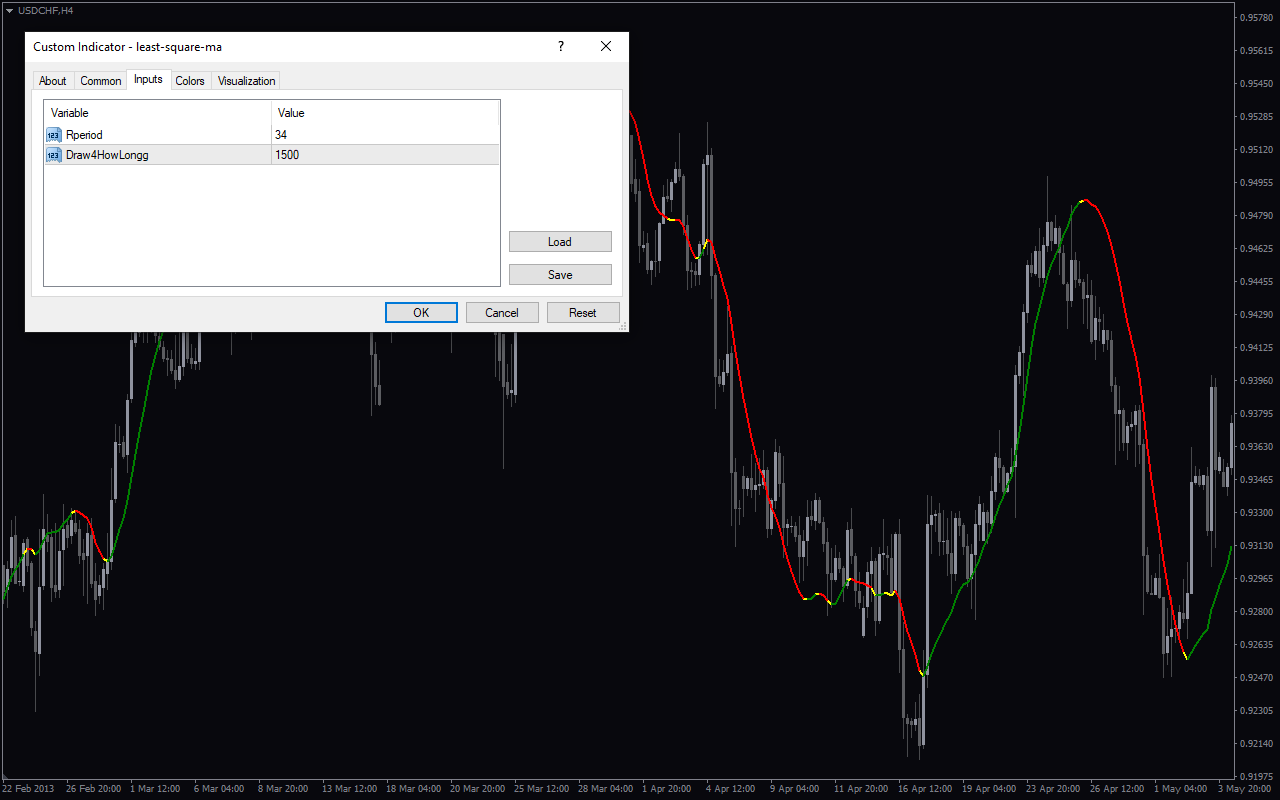Click the help question mark button

point(561,46)
